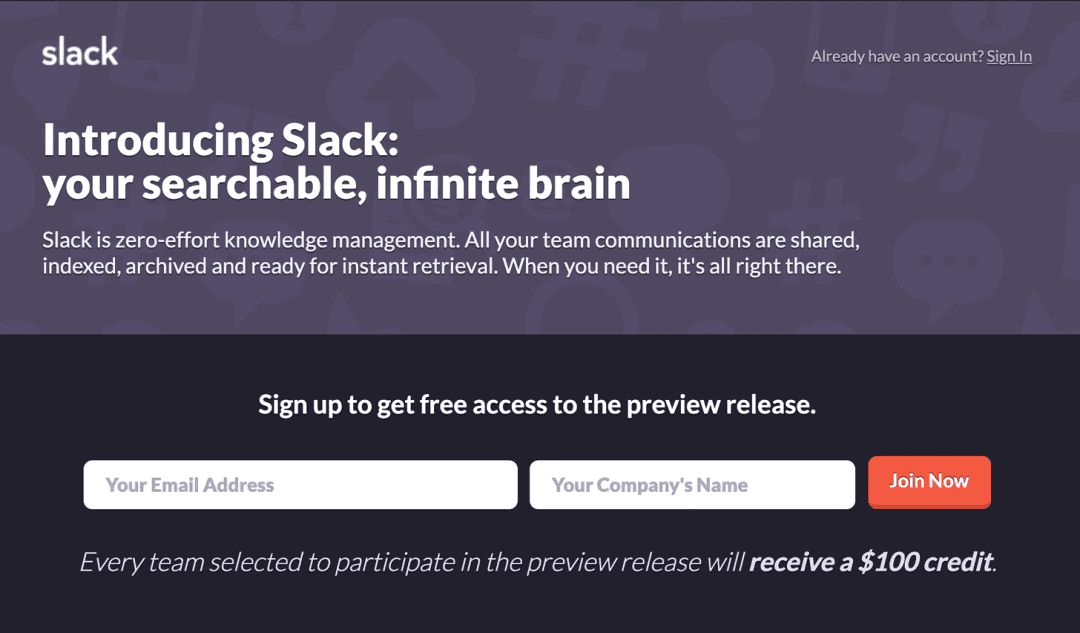This screenshot has height=633, width=1080.
Task: Open the Sign In link
Action: [1009, 56]
